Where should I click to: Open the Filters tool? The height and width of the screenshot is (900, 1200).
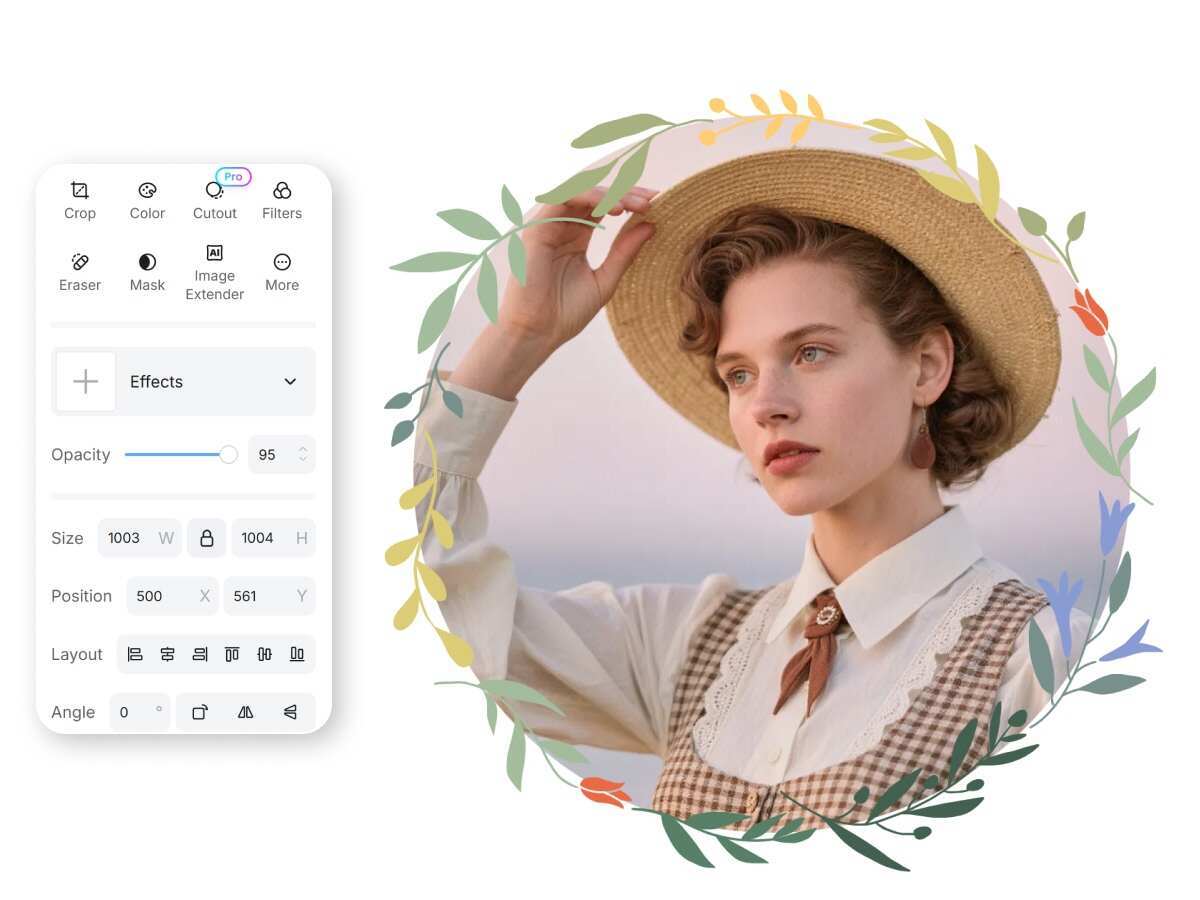[x=282, y=200]
